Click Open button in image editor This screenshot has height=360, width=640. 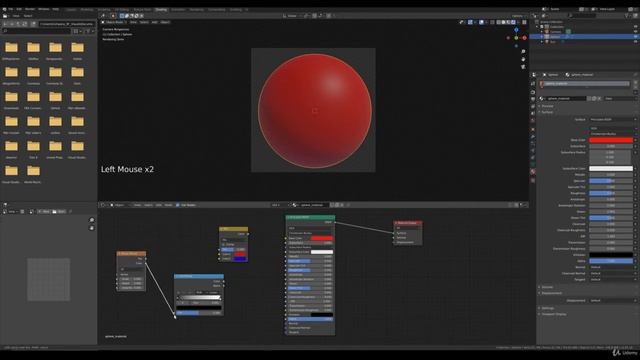(x=60, y=211)
